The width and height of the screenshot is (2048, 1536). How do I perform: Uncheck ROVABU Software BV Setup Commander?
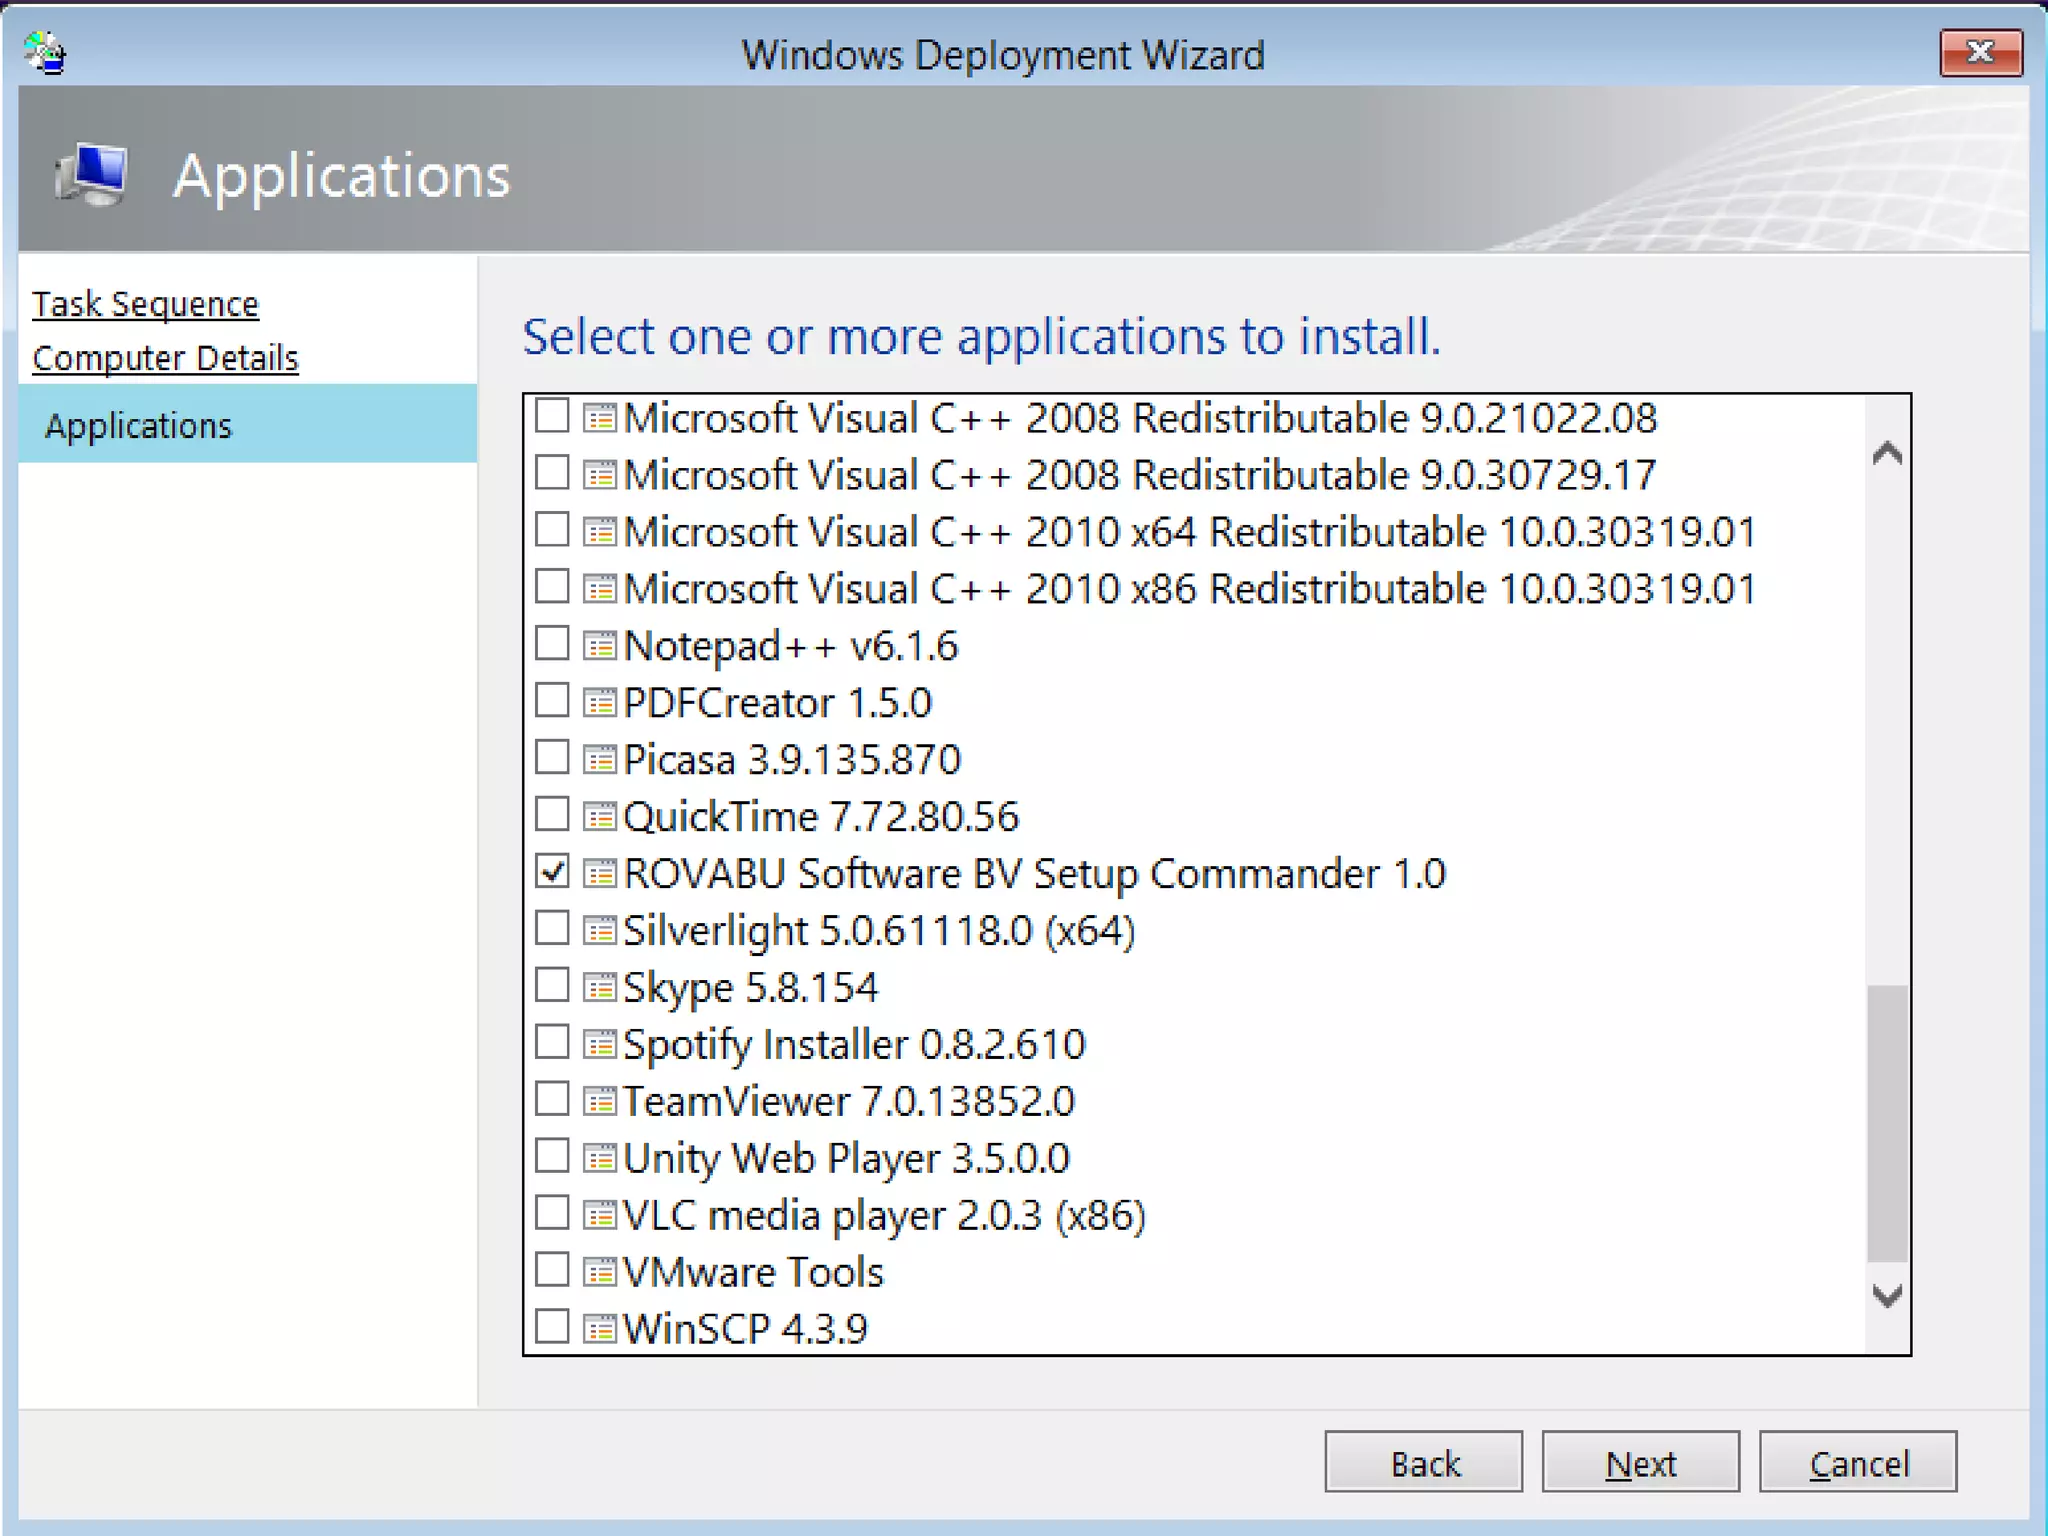(x=552, y=872)
